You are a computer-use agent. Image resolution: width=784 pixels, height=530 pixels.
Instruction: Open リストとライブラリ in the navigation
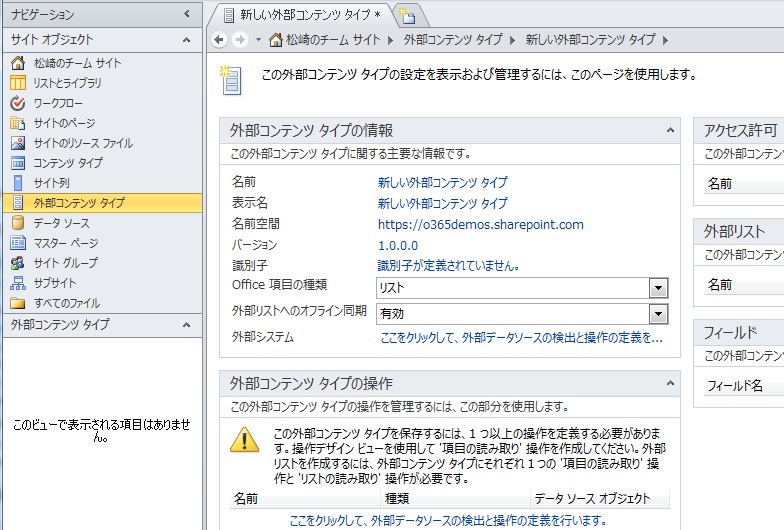67,83
